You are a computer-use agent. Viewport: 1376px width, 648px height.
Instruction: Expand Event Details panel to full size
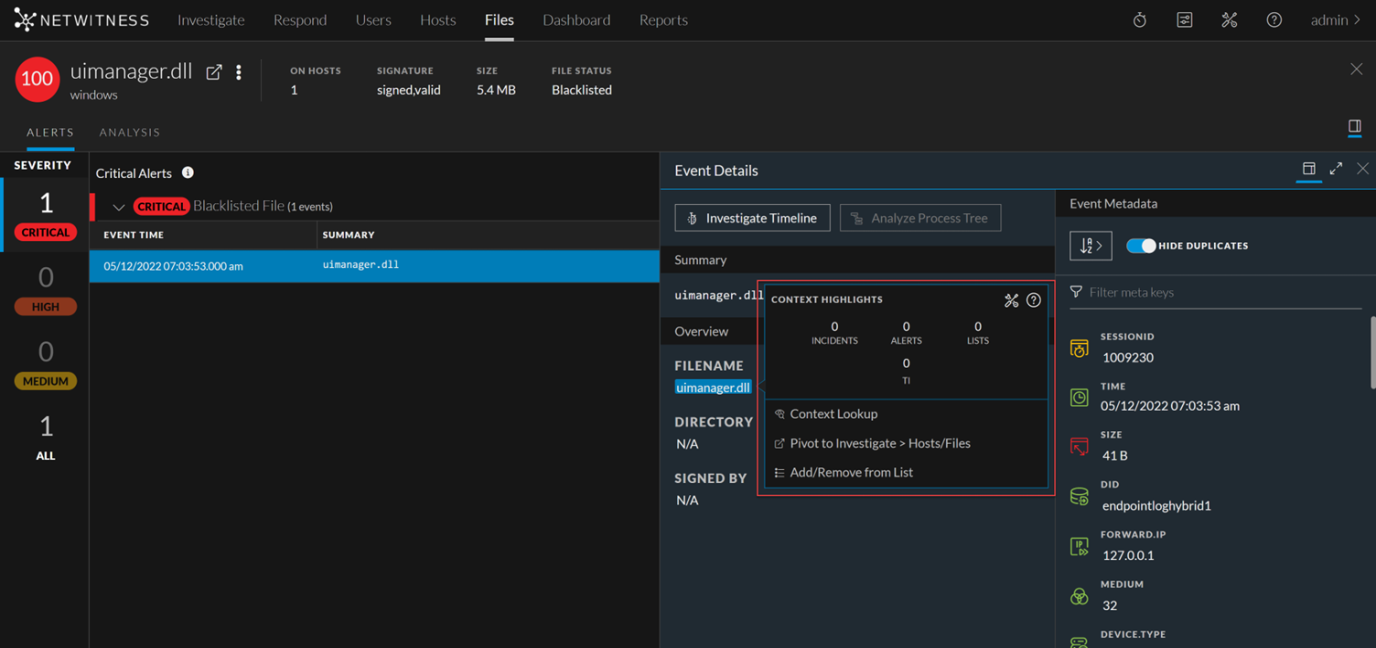click(1336, 169)
